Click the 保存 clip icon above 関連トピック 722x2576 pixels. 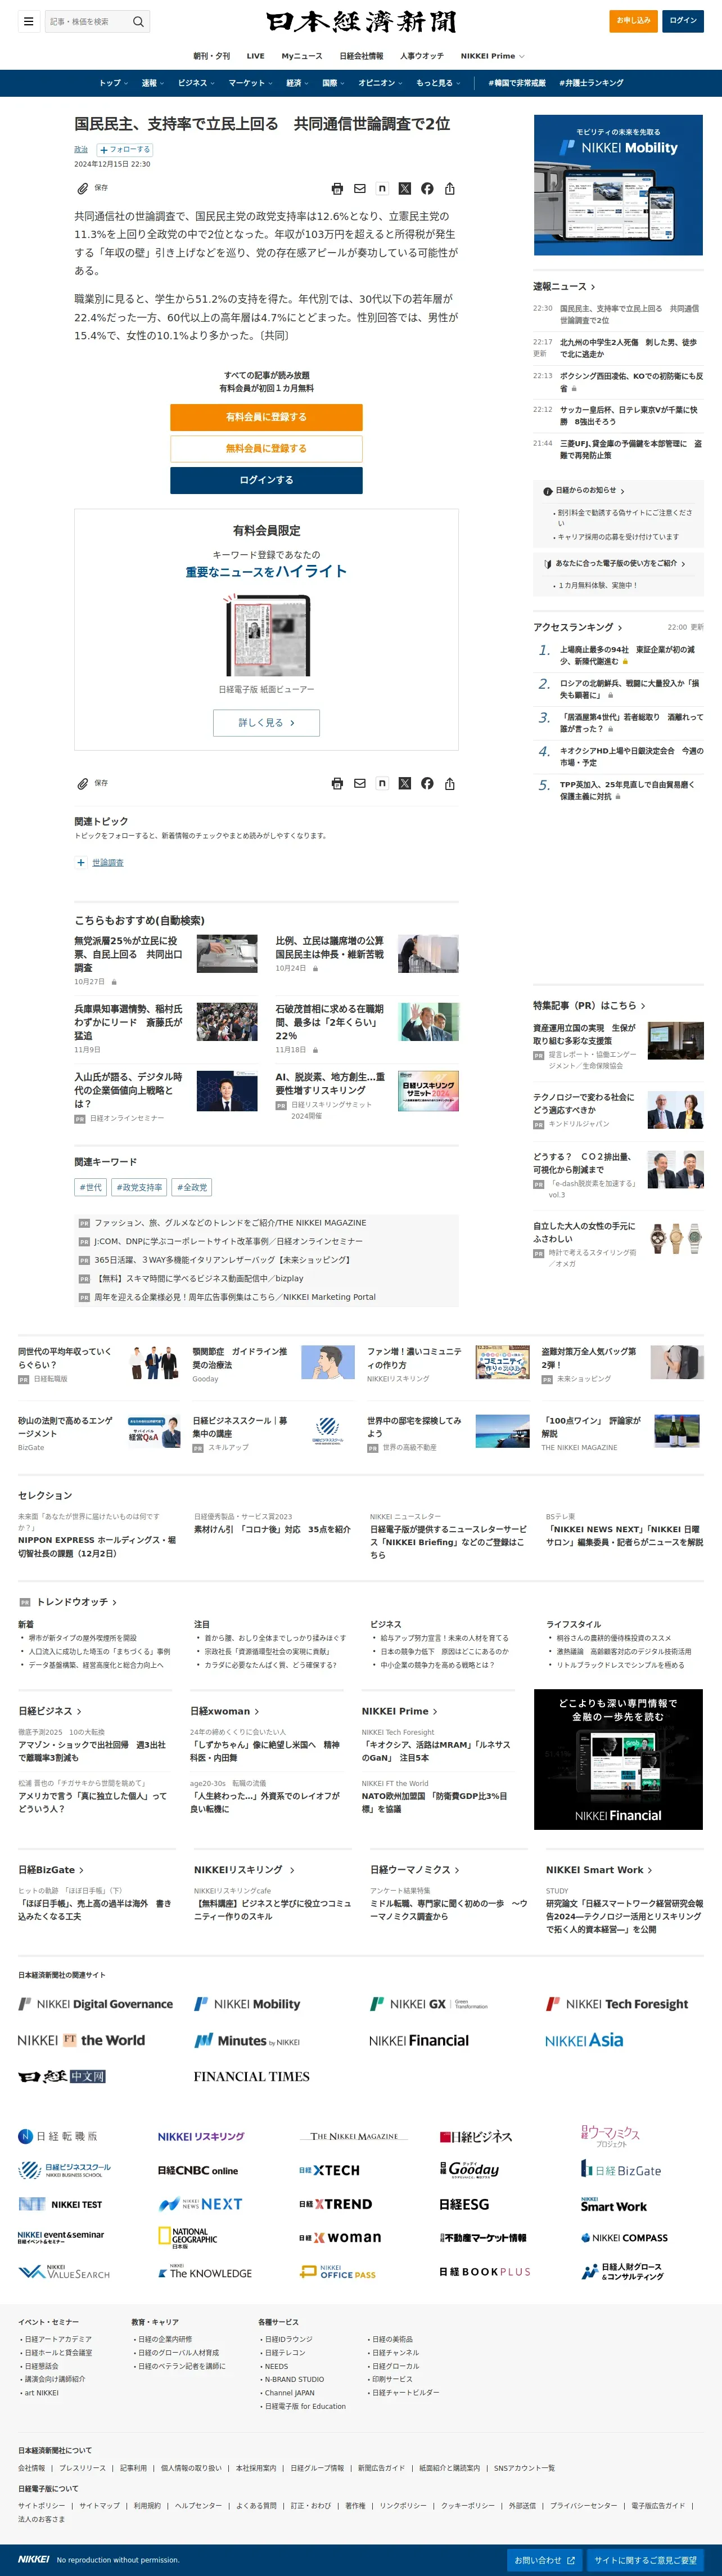pyautogui.click(x=83, y=784)
